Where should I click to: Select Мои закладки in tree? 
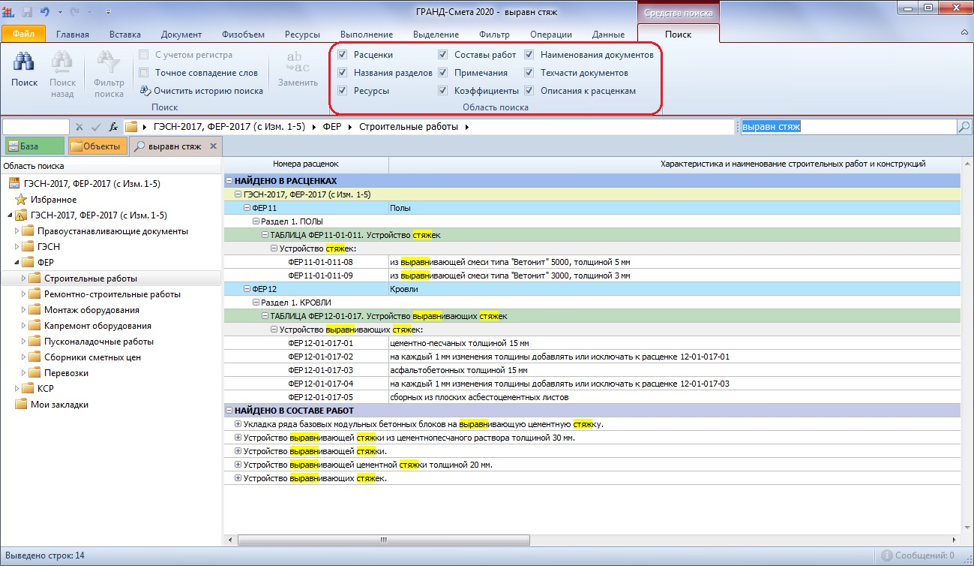coord(60,404)
